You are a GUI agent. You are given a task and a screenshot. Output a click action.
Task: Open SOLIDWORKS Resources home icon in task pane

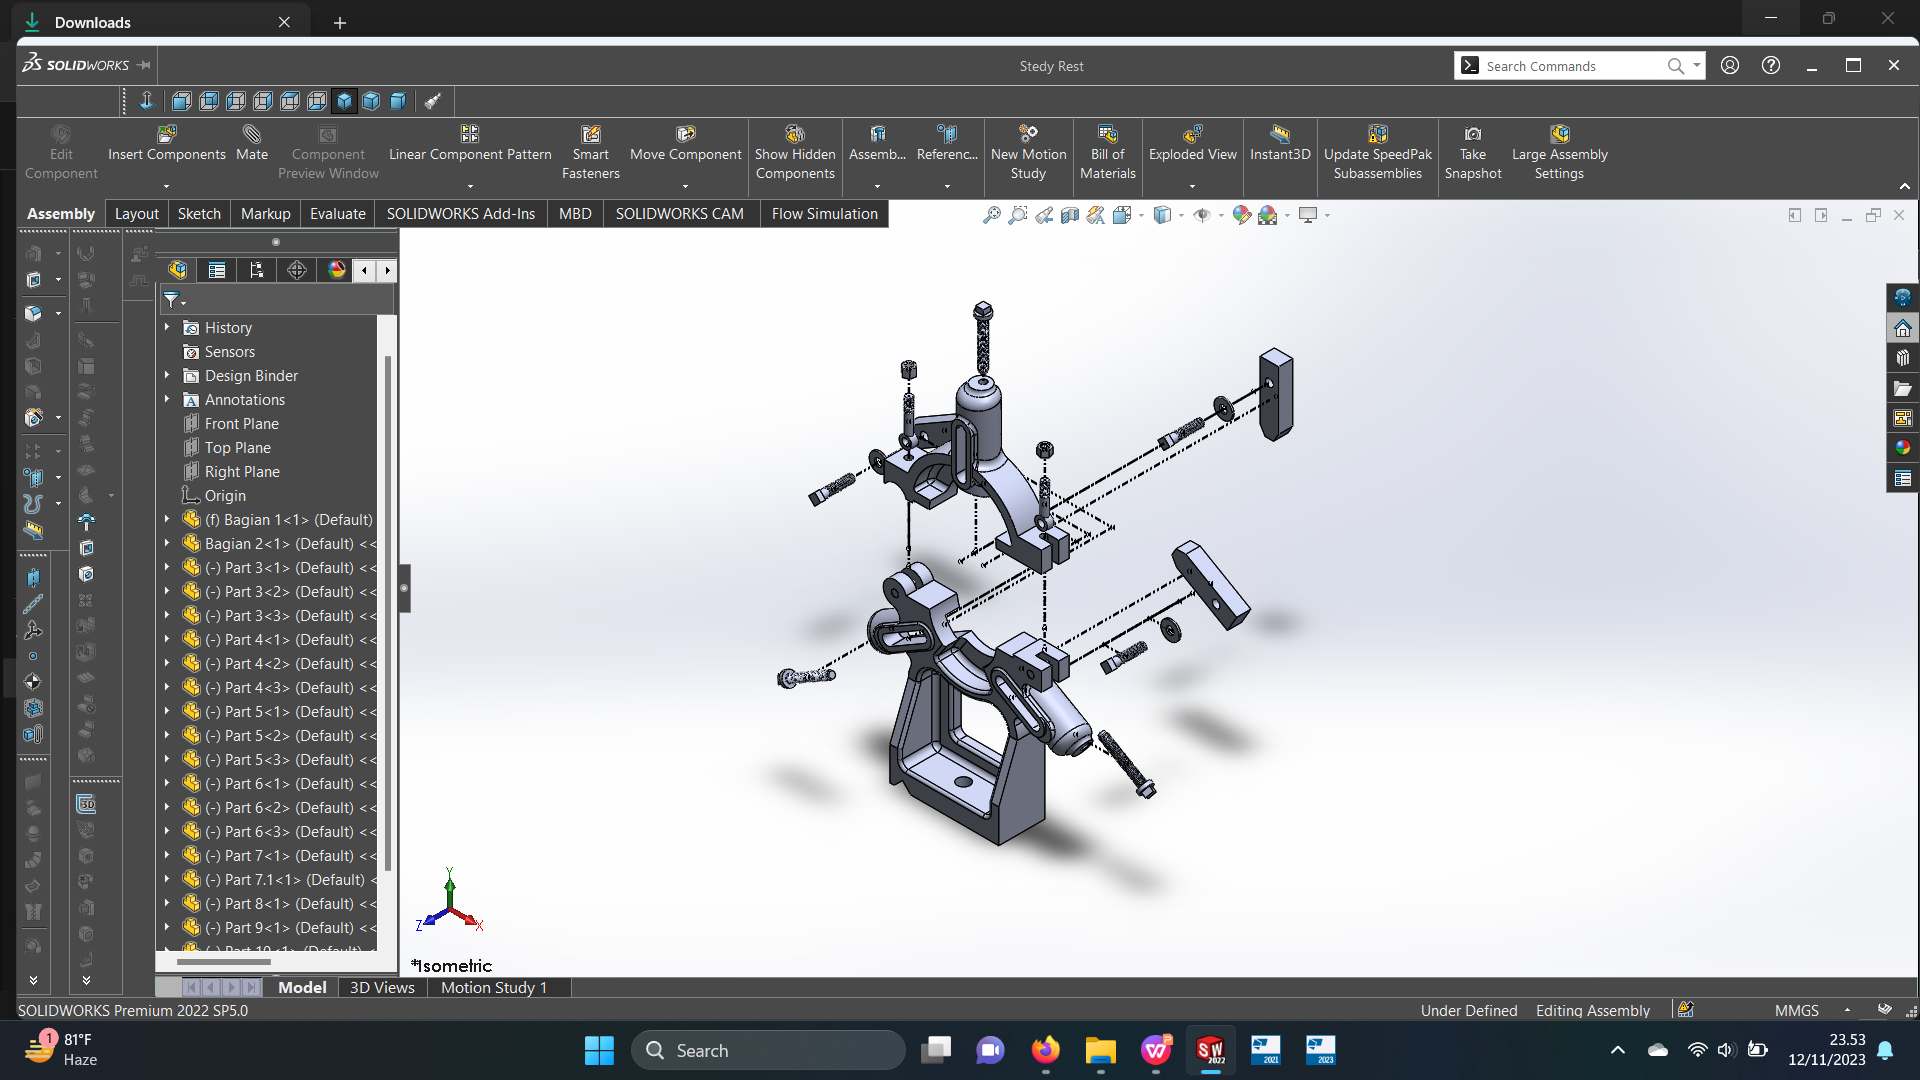point(1902,328)
